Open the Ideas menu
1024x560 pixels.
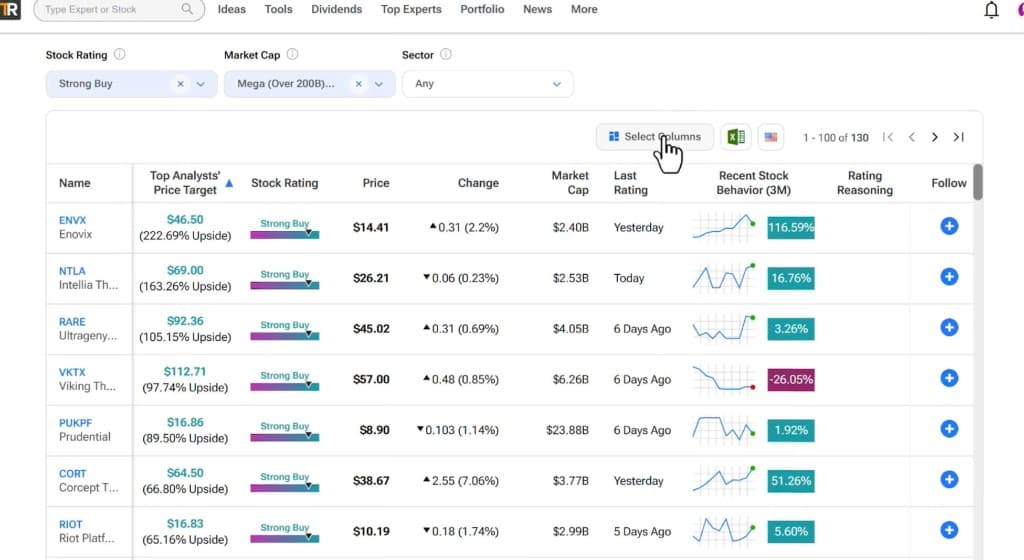(232, 9)
